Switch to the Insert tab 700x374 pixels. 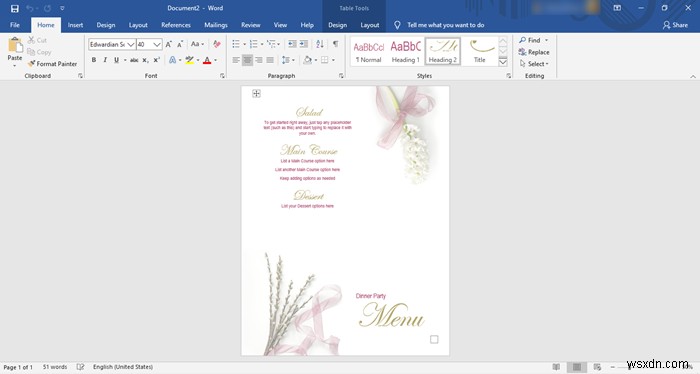coord(75,25)
